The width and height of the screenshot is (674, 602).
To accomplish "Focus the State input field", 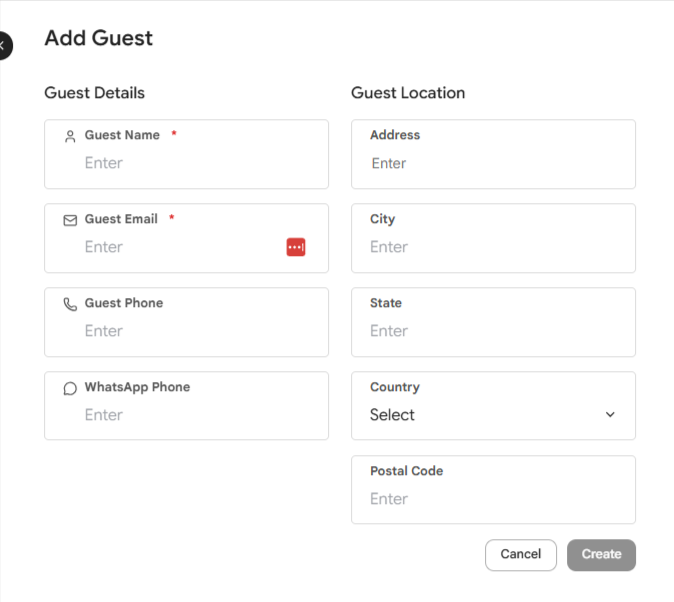I will pyautogui.click(x=493, y=322).
